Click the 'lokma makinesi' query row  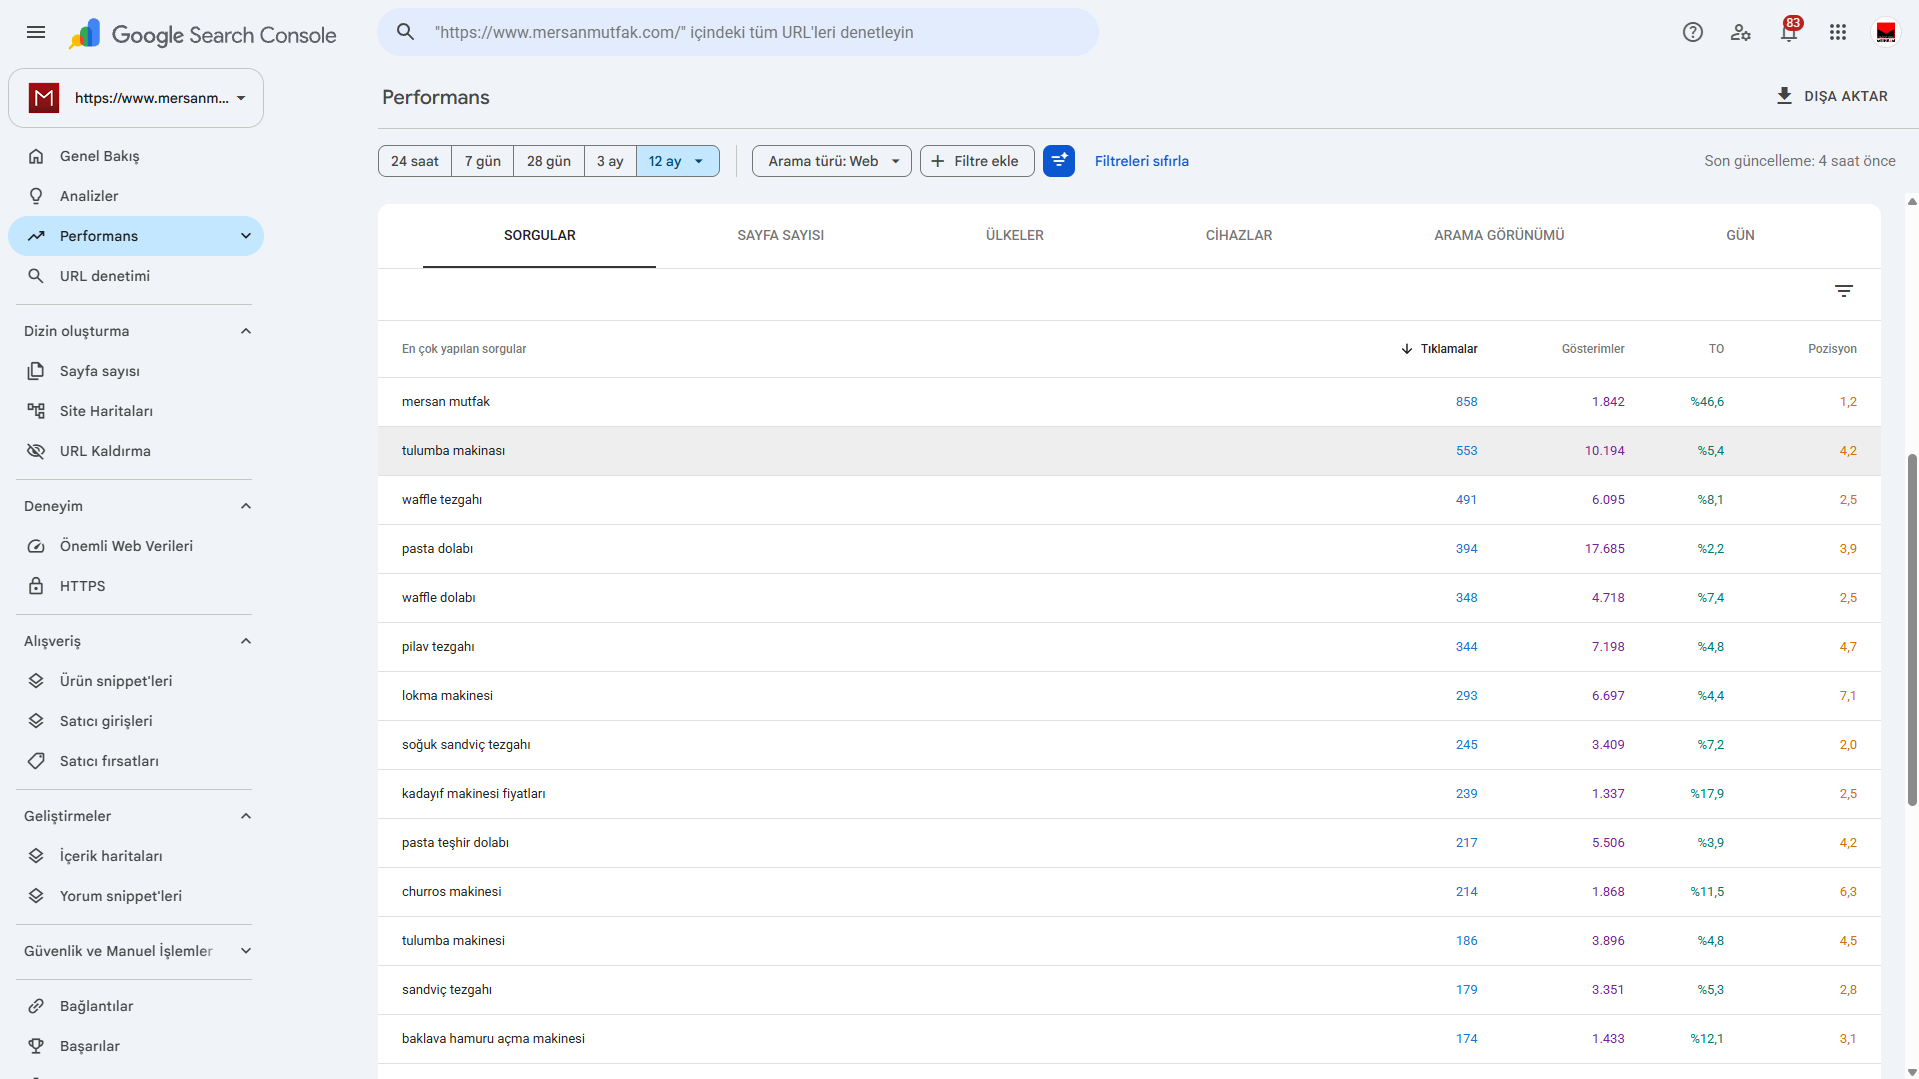coord(1129,696)
